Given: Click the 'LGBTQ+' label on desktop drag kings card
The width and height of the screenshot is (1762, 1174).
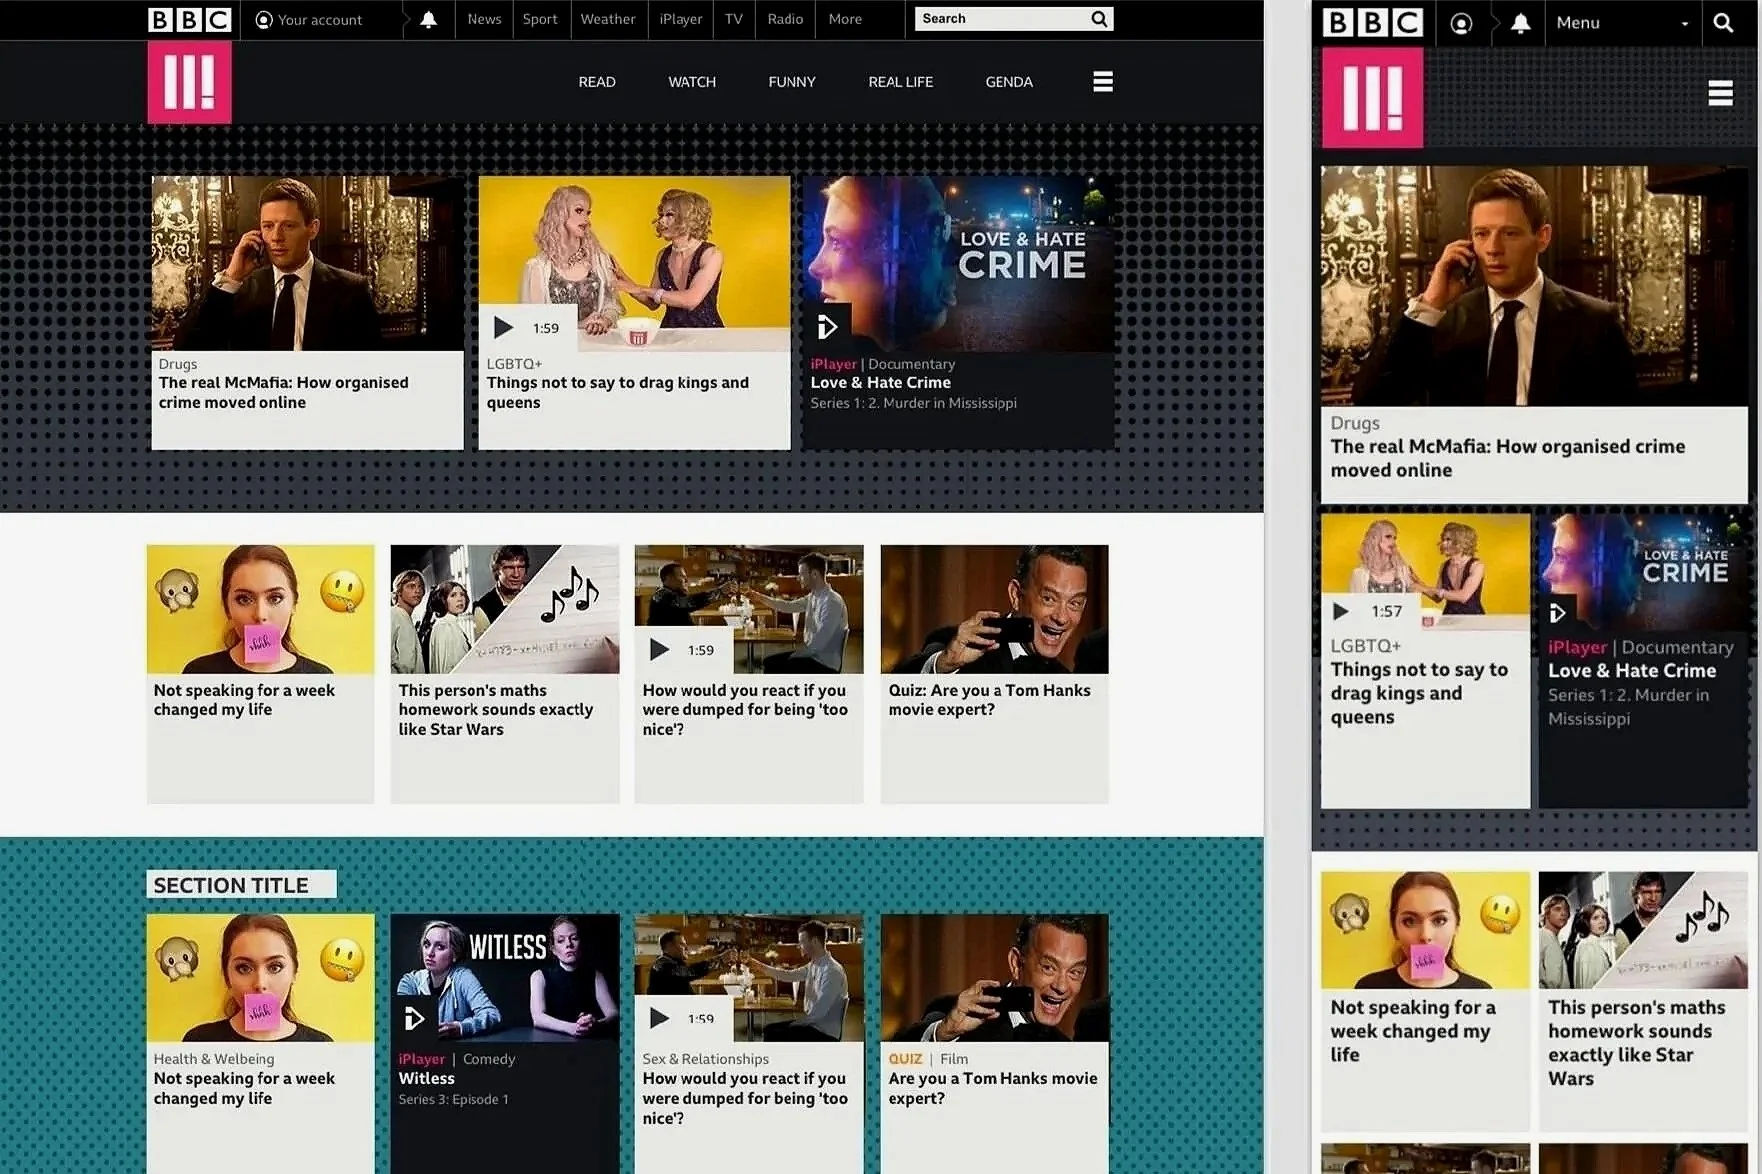Looking at the screenshot, I should 514,364.
